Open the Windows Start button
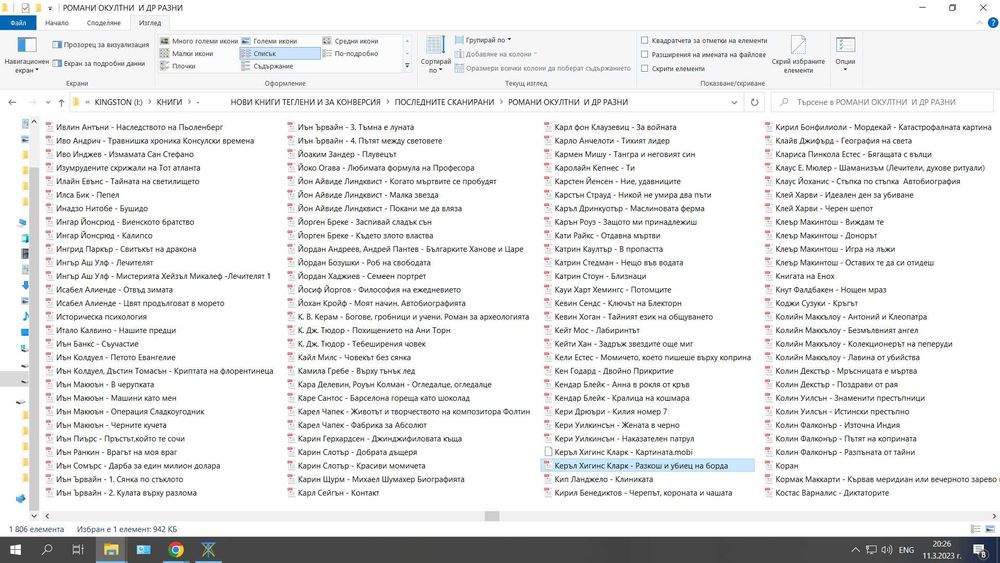The width and height of the screenshot is (1000, 563). (x=15, y=550)
